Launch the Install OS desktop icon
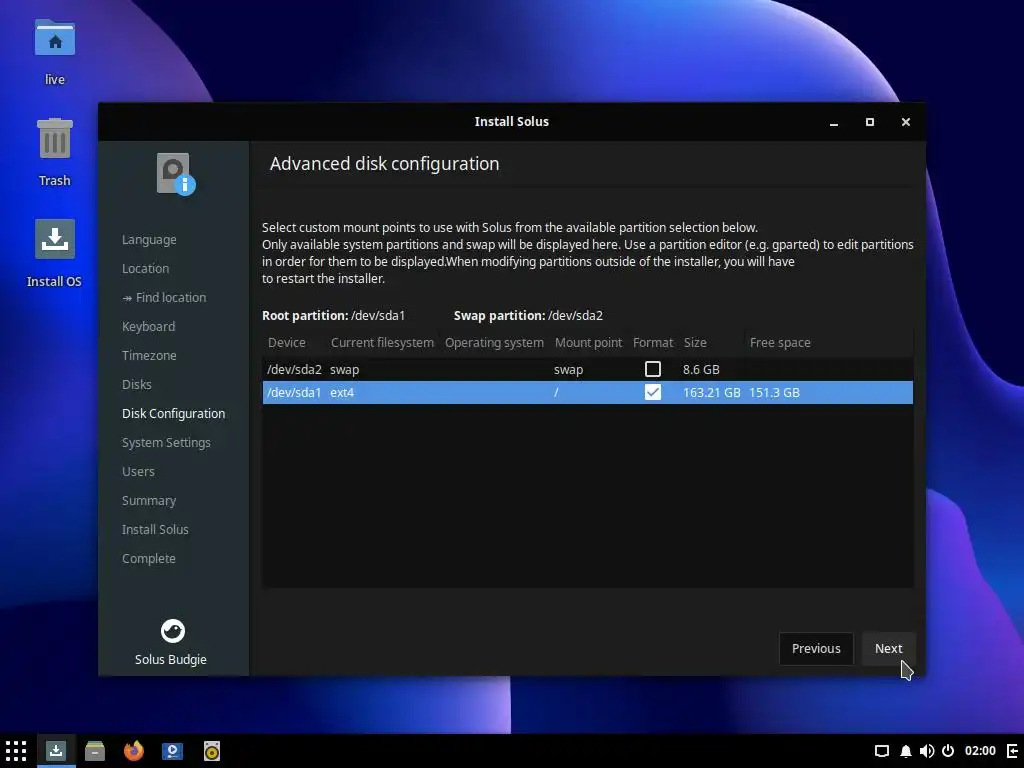The image size is (1024, 768). click(x=55, y=239)
